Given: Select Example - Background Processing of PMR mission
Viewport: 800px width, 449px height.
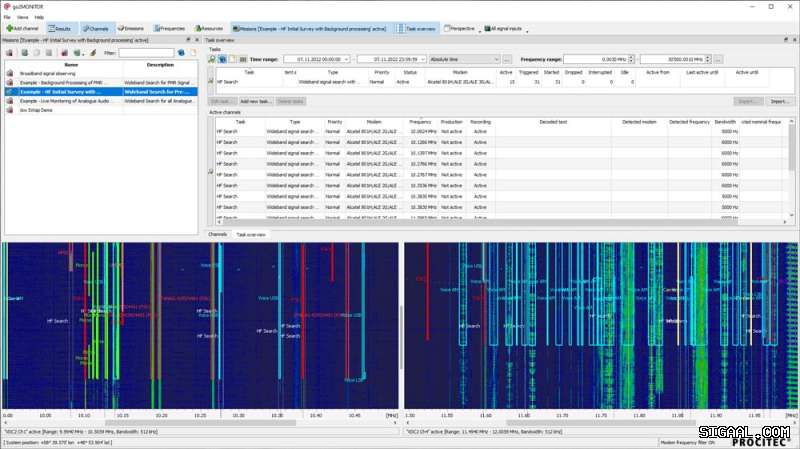Looking at the screenshot, I should [x=101, y=83].
